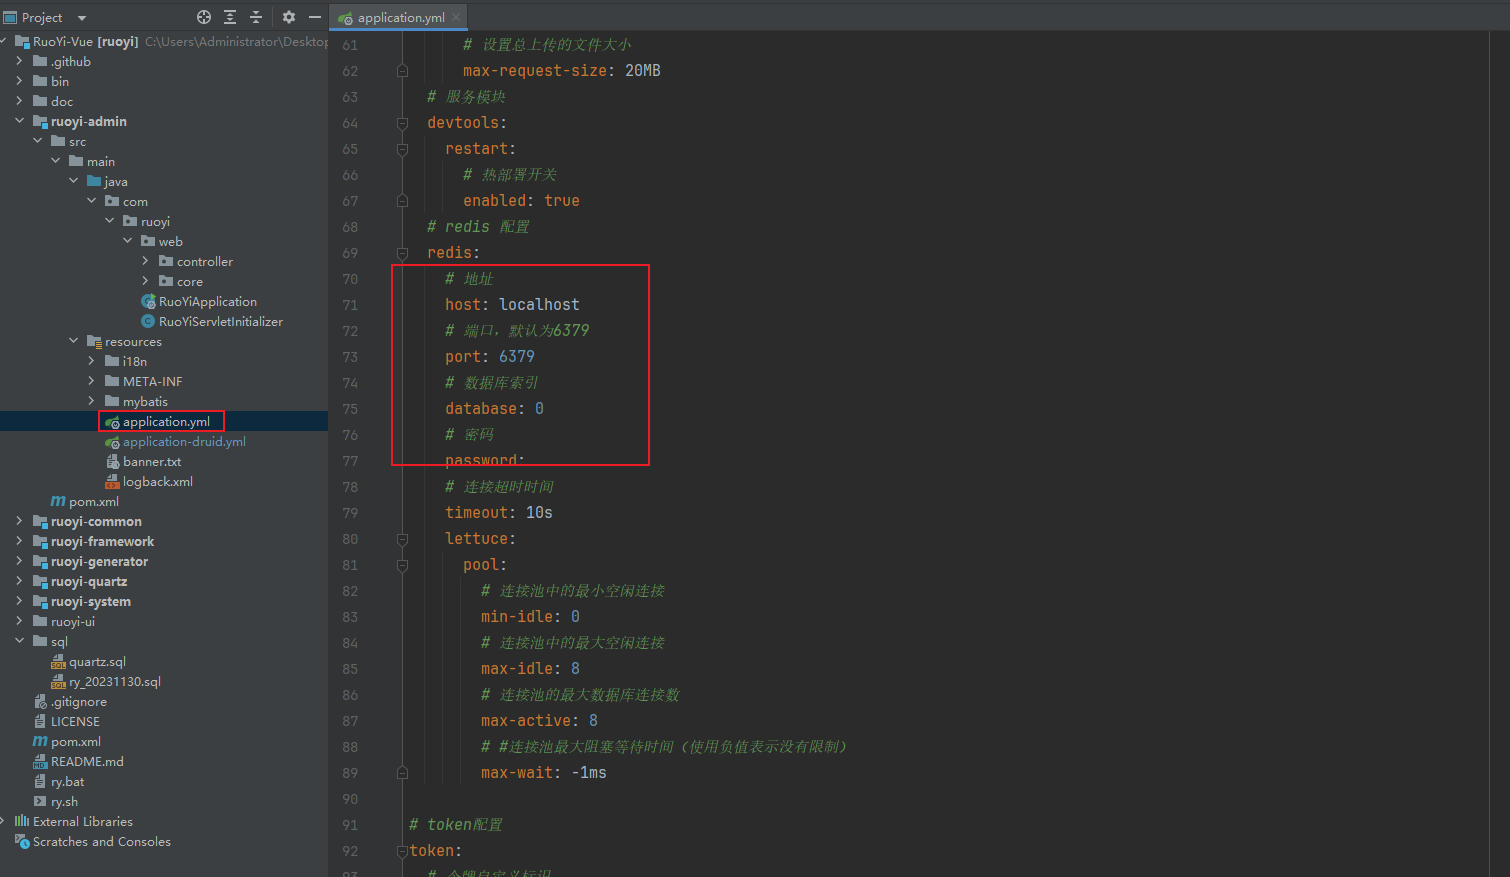1510x877 pixels.
Task: Expand the META-INF folder
Action: (x=91, y=381)
